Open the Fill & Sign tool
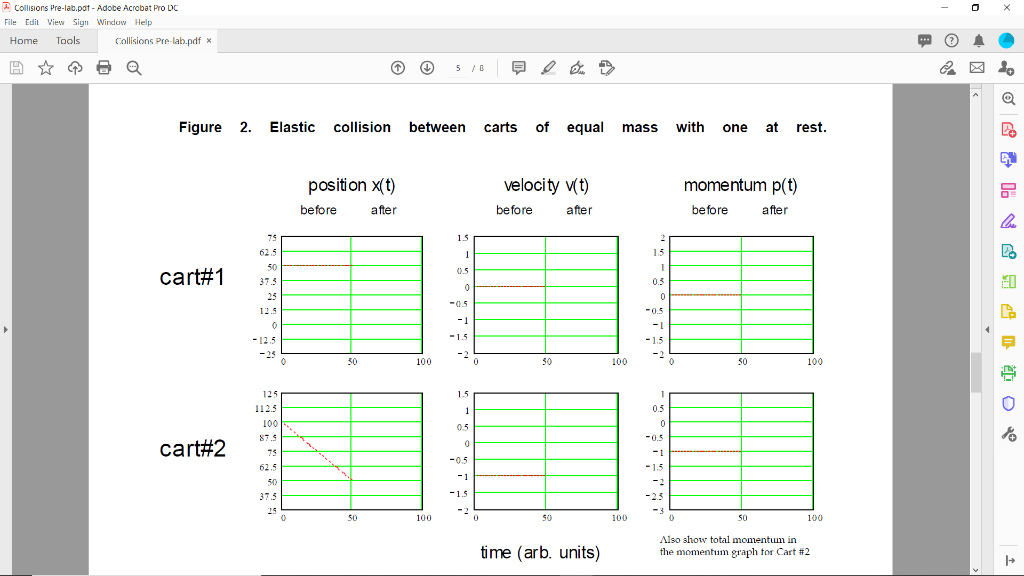Viewport: 1024px width, 576px height. (577, 67)
